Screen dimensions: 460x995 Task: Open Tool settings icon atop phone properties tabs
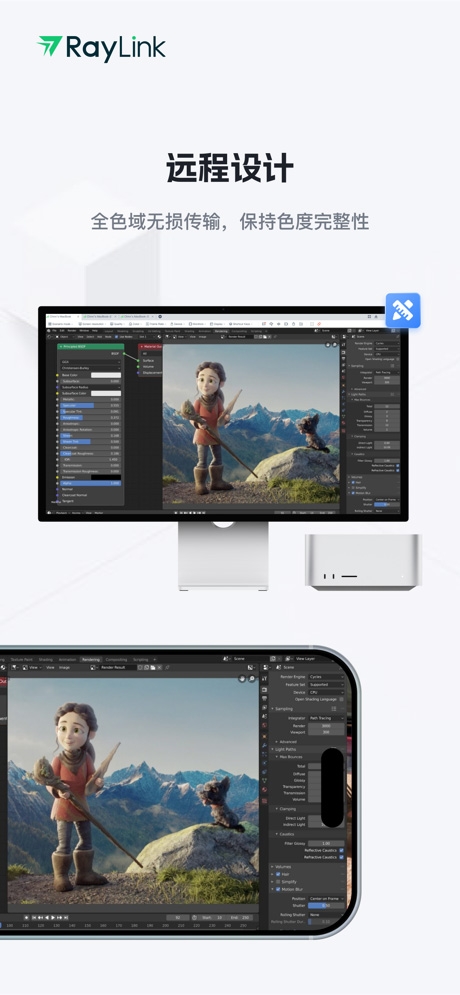[x=265, y=678]
